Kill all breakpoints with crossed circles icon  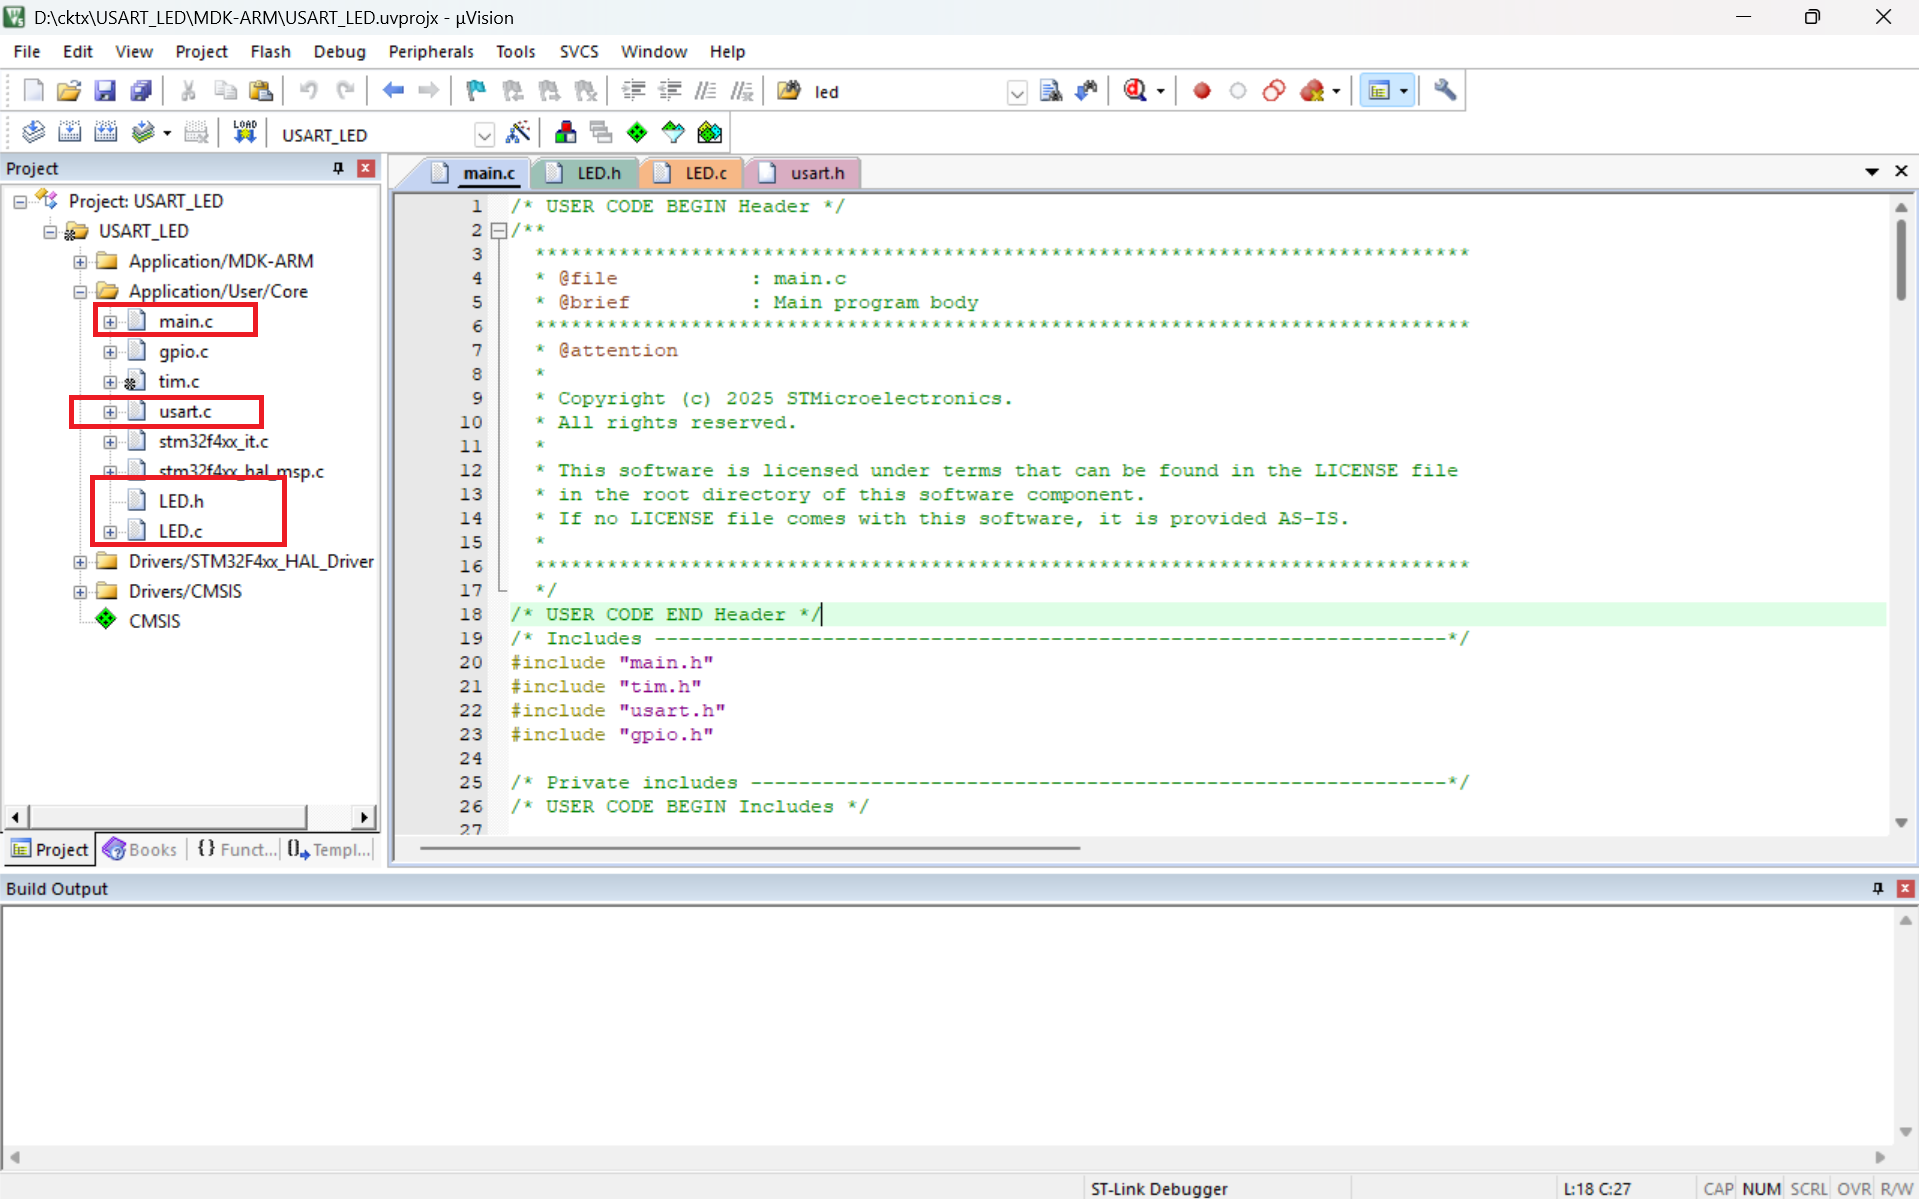click(1311, 91)
